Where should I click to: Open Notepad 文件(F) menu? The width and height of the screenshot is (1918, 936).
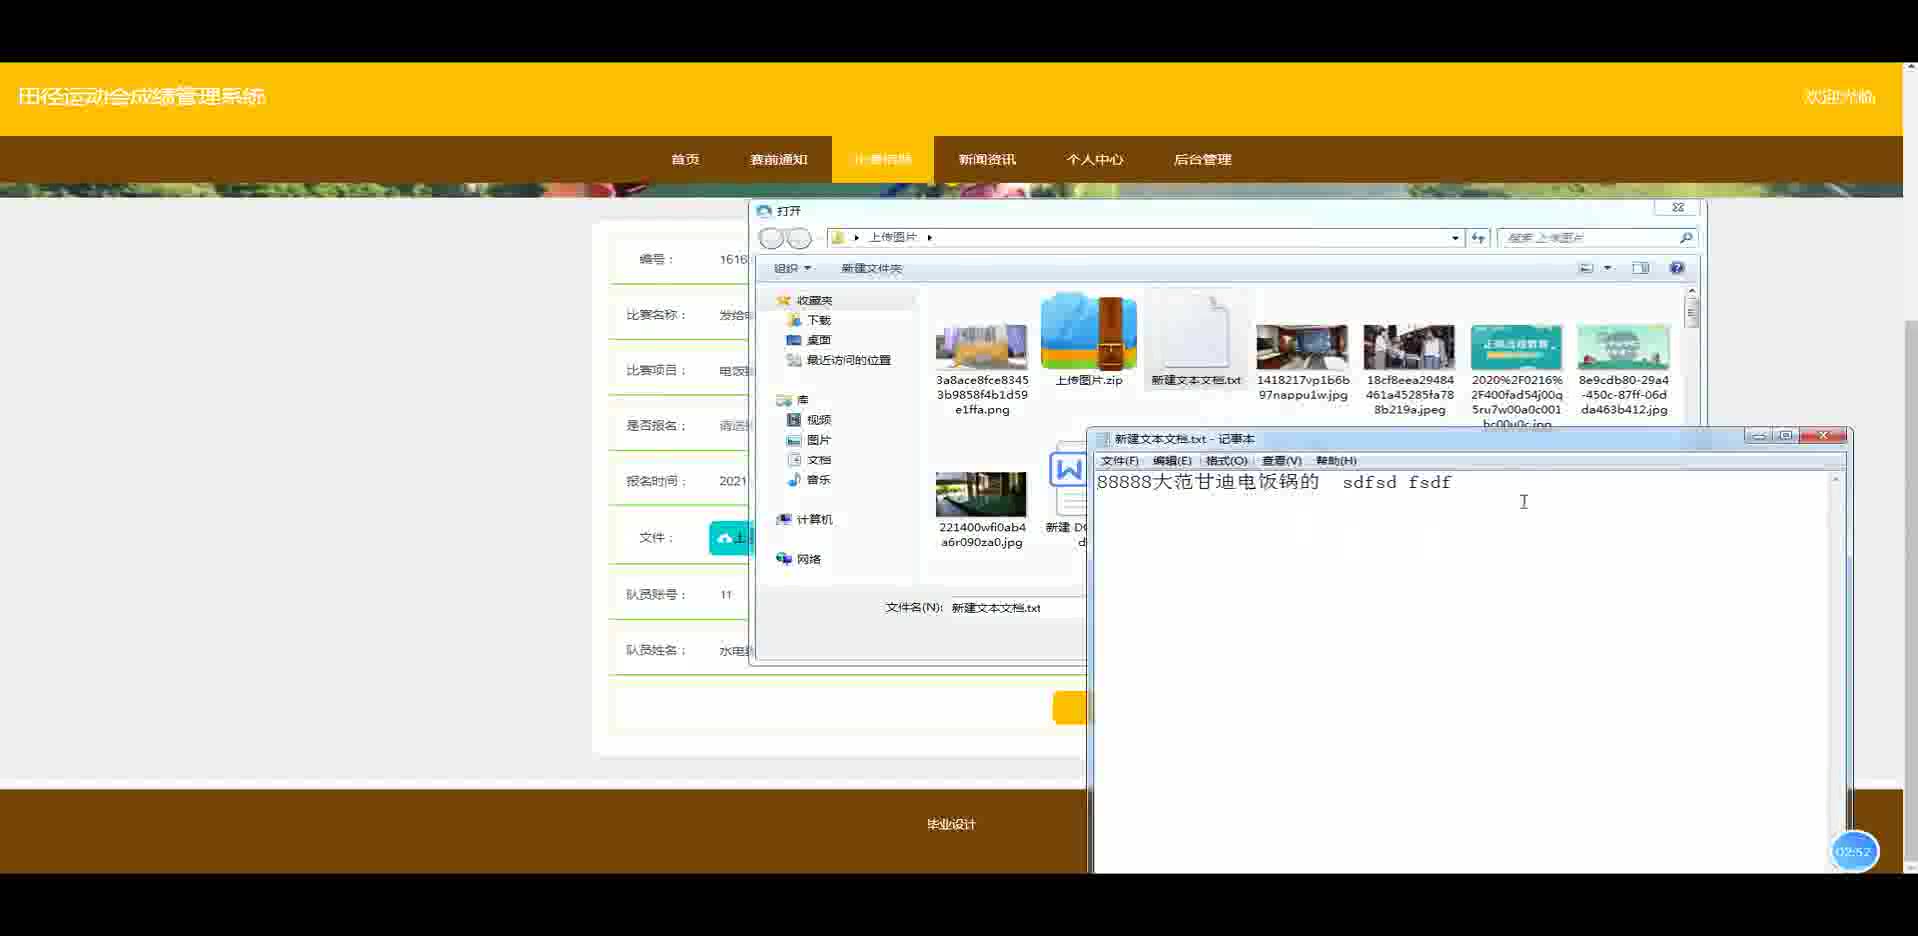[x=1119, y=461]
